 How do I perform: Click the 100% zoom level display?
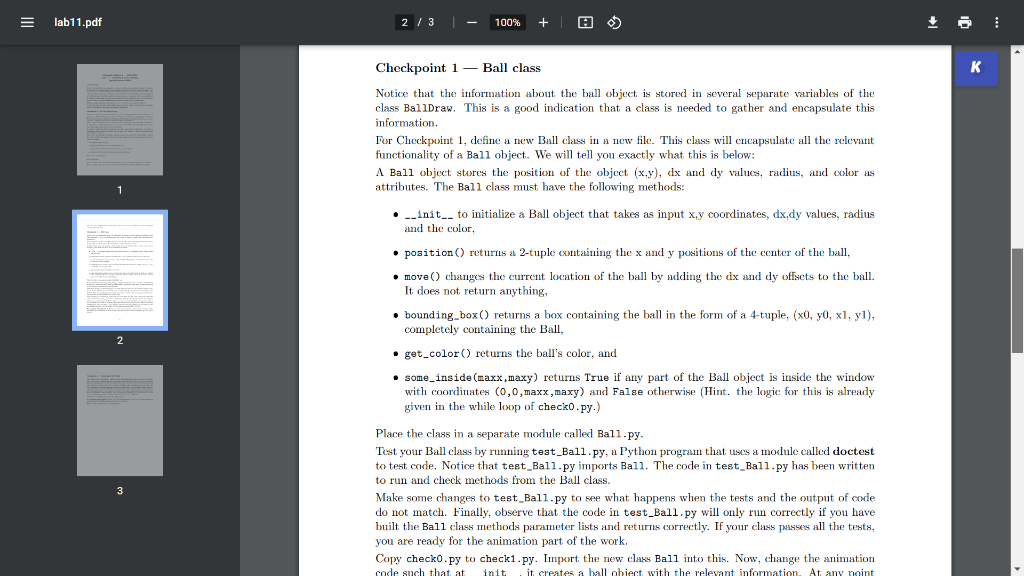click(x=507, y=21)
